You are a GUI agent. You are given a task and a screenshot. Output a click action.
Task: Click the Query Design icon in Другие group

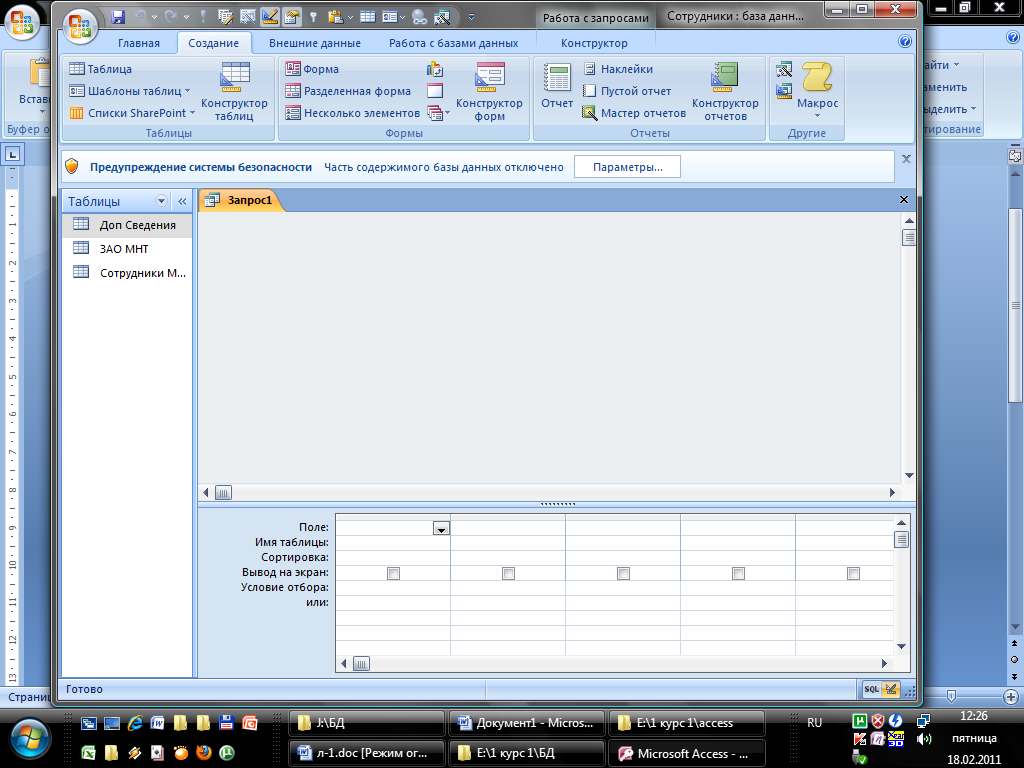coord(784,91)
